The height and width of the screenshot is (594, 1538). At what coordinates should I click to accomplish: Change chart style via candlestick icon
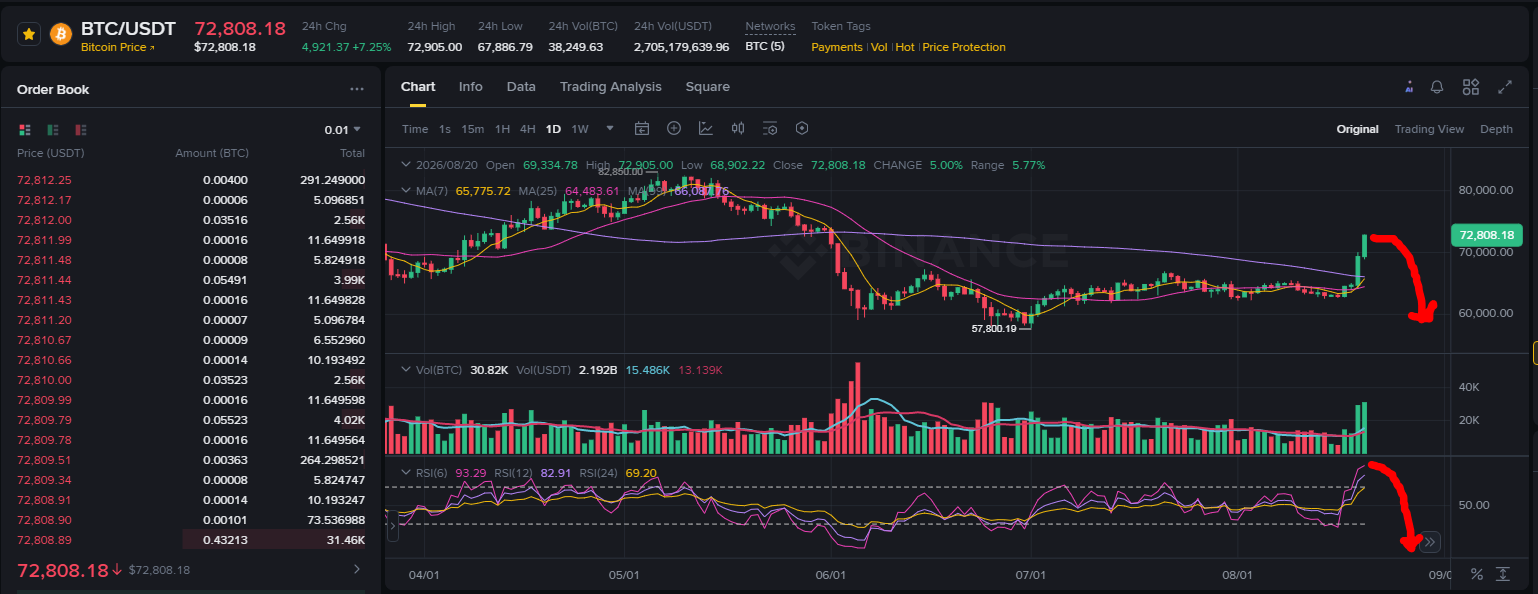[x=738, y=128]
